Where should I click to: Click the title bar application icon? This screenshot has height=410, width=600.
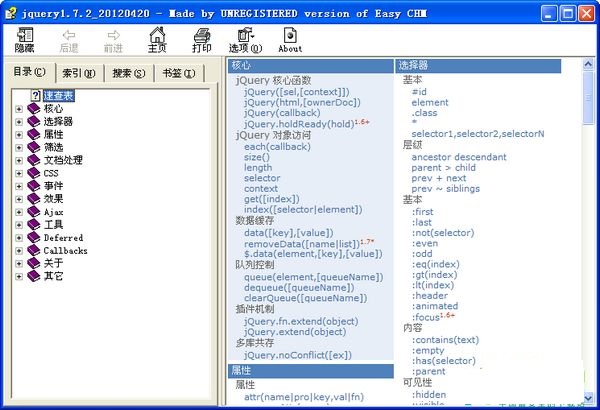(11, 13)
